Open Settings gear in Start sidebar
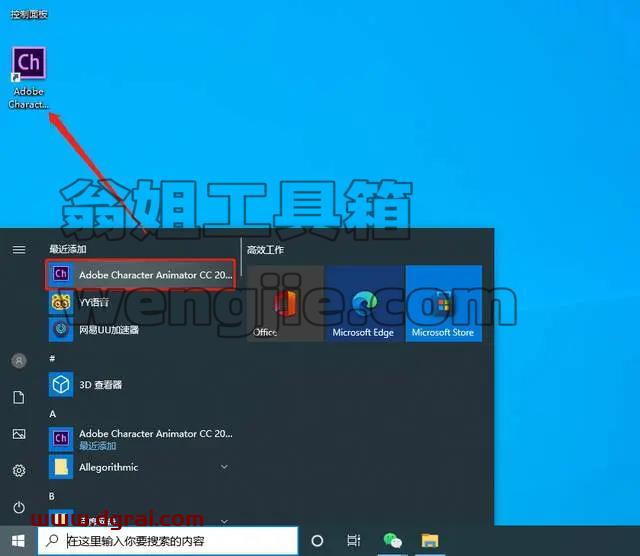 [19, 471]
